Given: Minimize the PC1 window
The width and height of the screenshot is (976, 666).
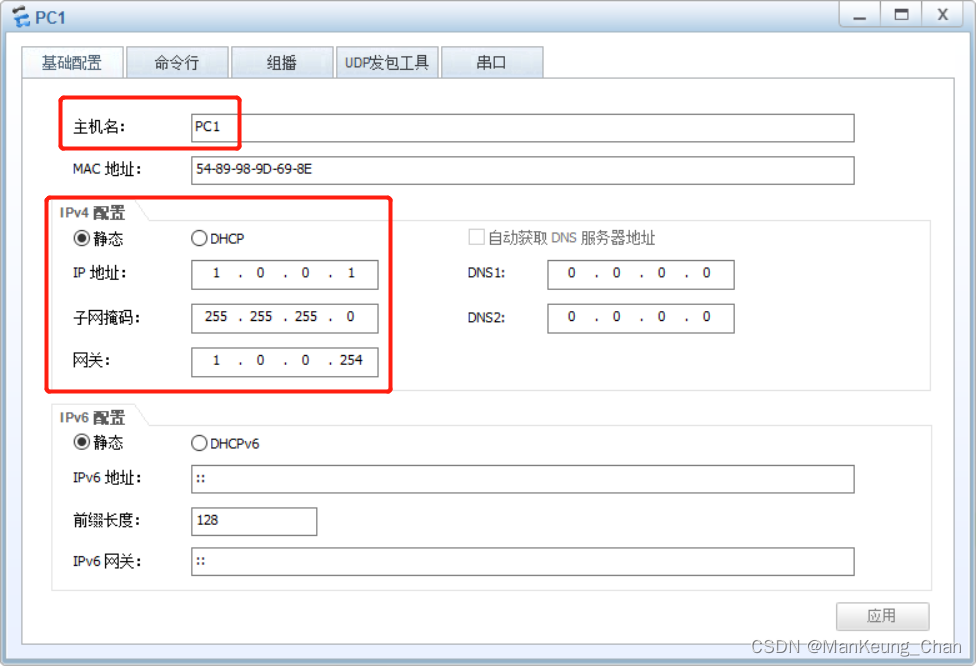Looking at the screenshot, I should tap(860, 15).
